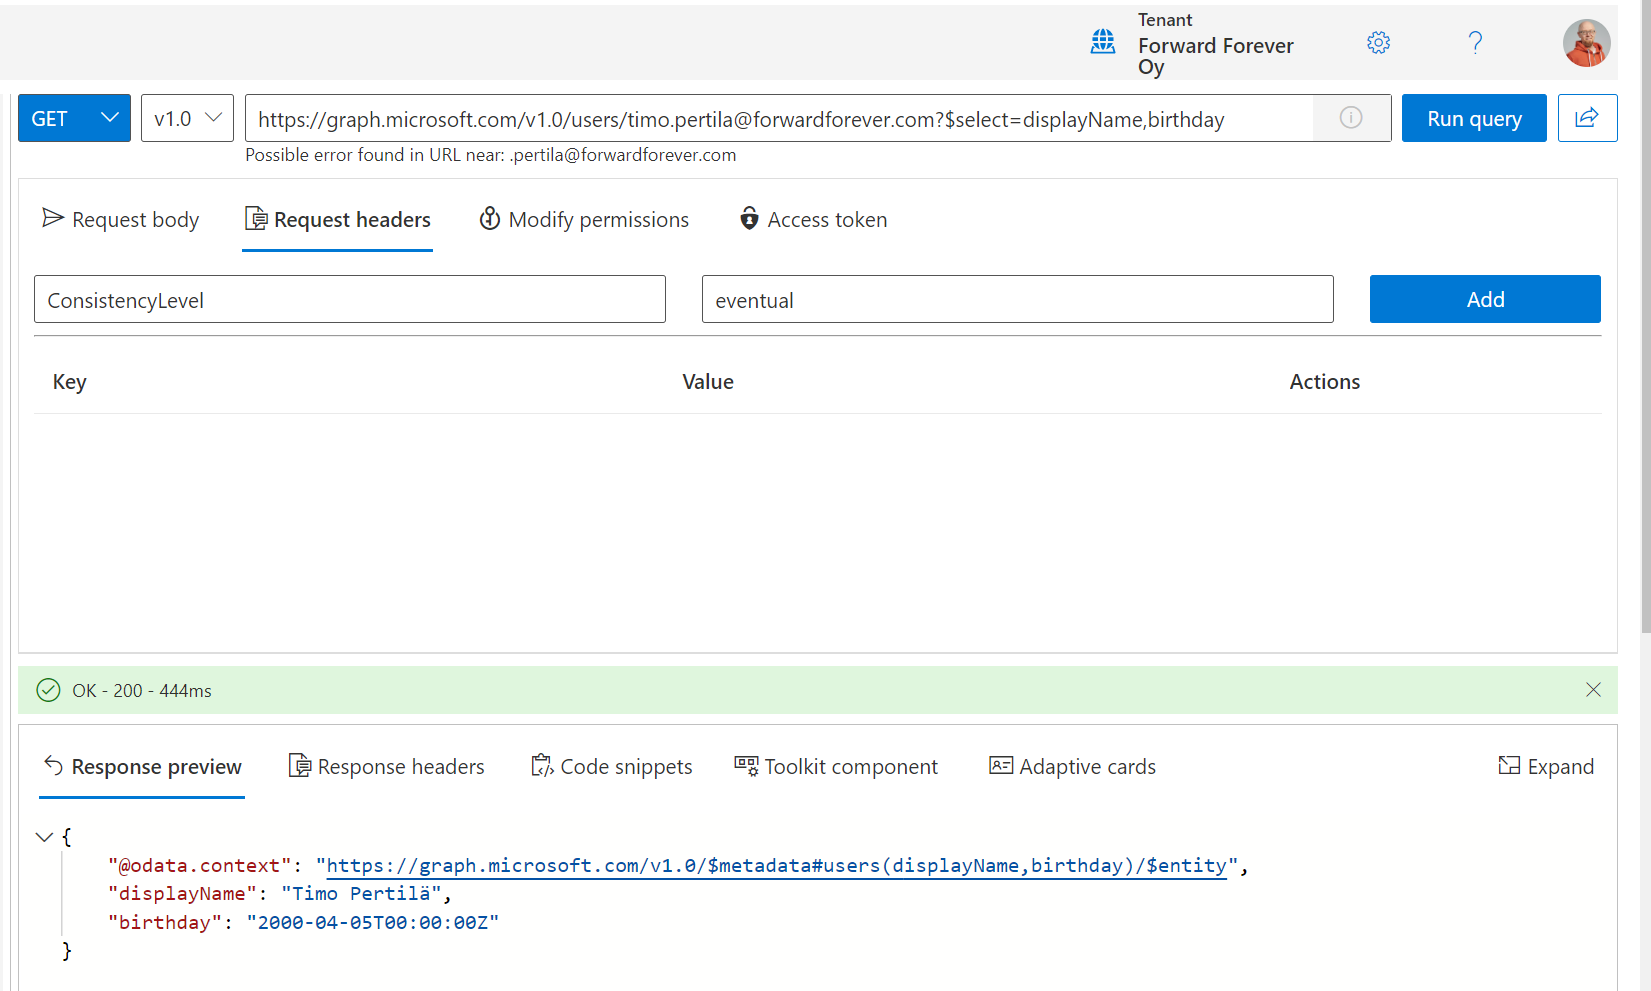Image resolution: width=1651 pixels, height=991 pixels.
Task: Click the green success checkmark icon
Action: [48, 690]
